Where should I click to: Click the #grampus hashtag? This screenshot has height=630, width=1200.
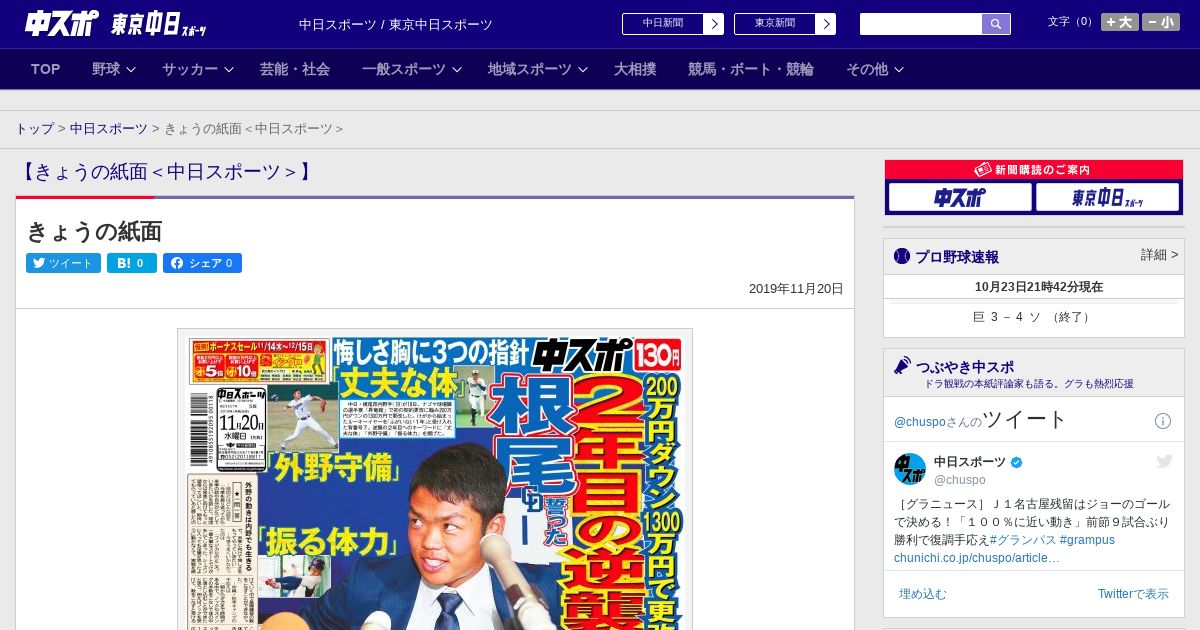tap(1087, 540)
